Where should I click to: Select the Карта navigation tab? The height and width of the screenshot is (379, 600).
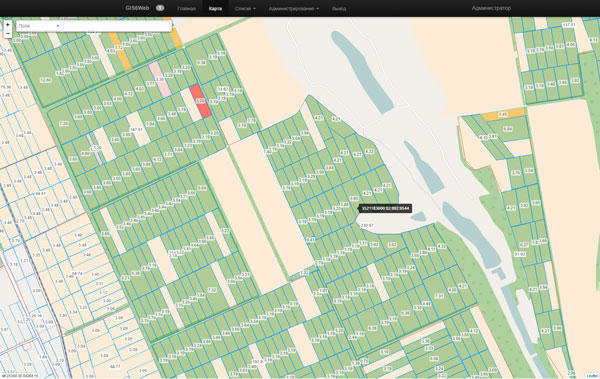(215, 8)
